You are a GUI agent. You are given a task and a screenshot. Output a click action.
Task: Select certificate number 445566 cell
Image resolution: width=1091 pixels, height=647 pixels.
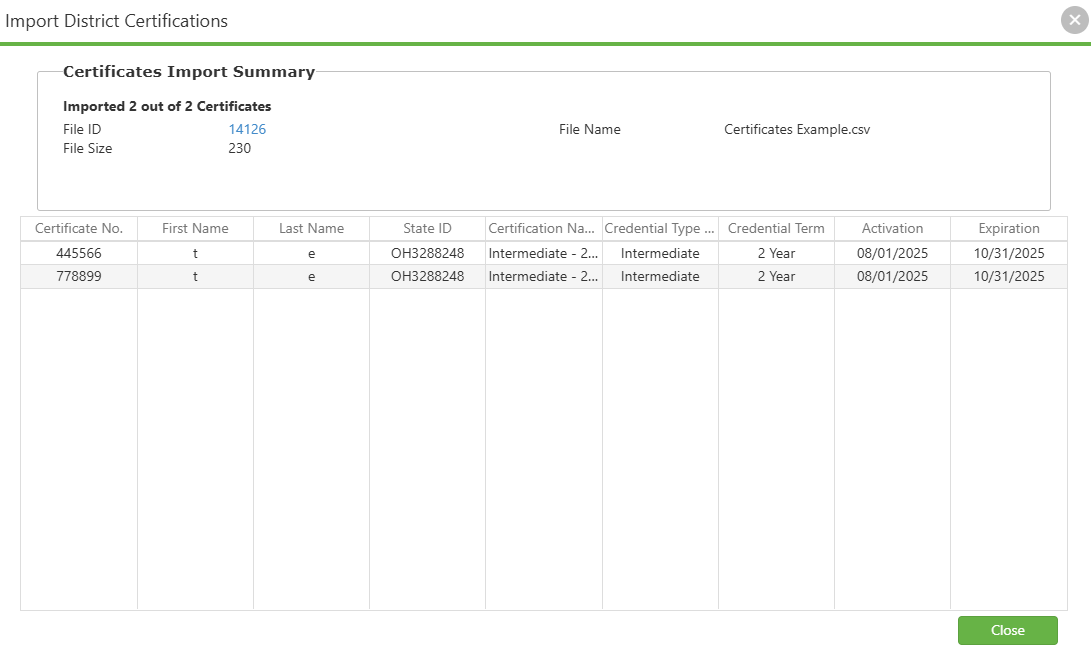click(79, 253)
